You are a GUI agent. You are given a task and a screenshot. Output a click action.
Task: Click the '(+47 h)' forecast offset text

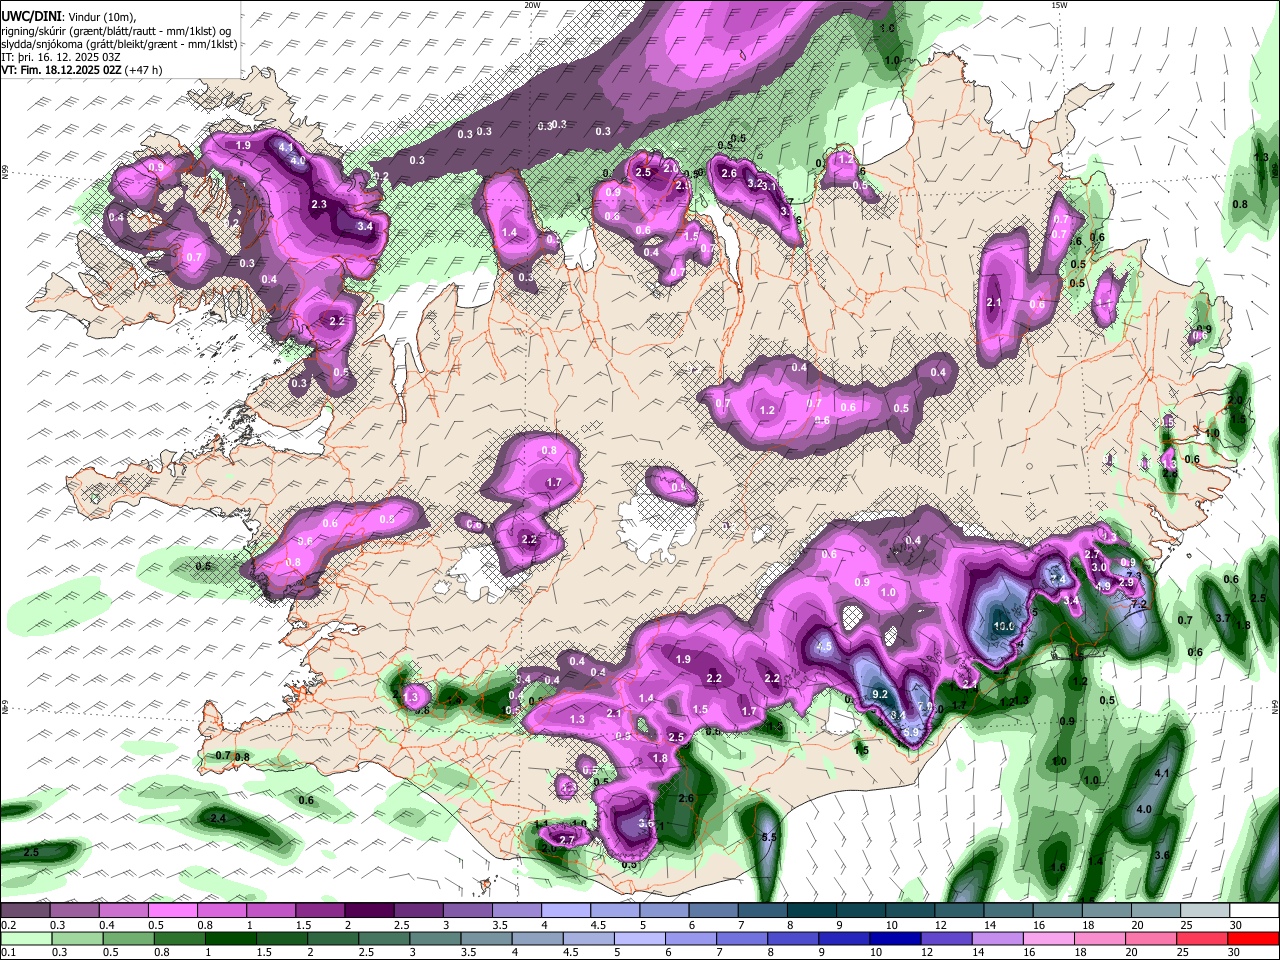144,70
